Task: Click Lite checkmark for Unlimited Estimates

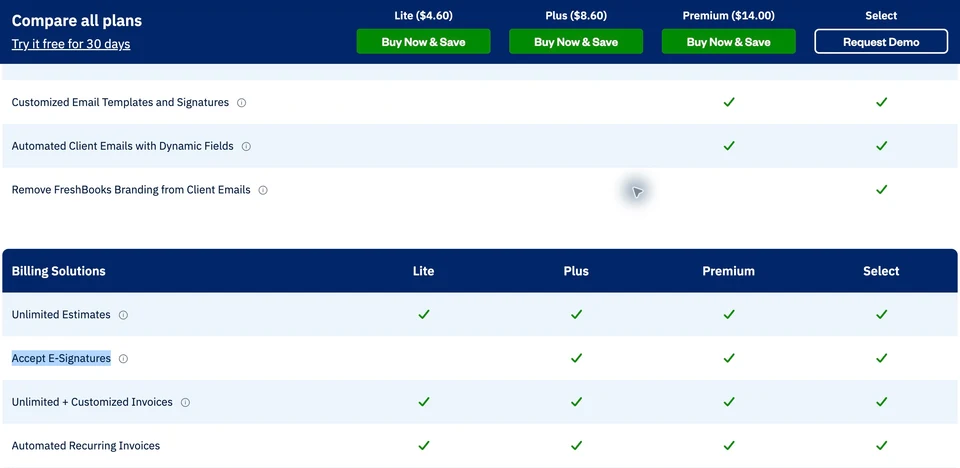Action: [424, 314]
